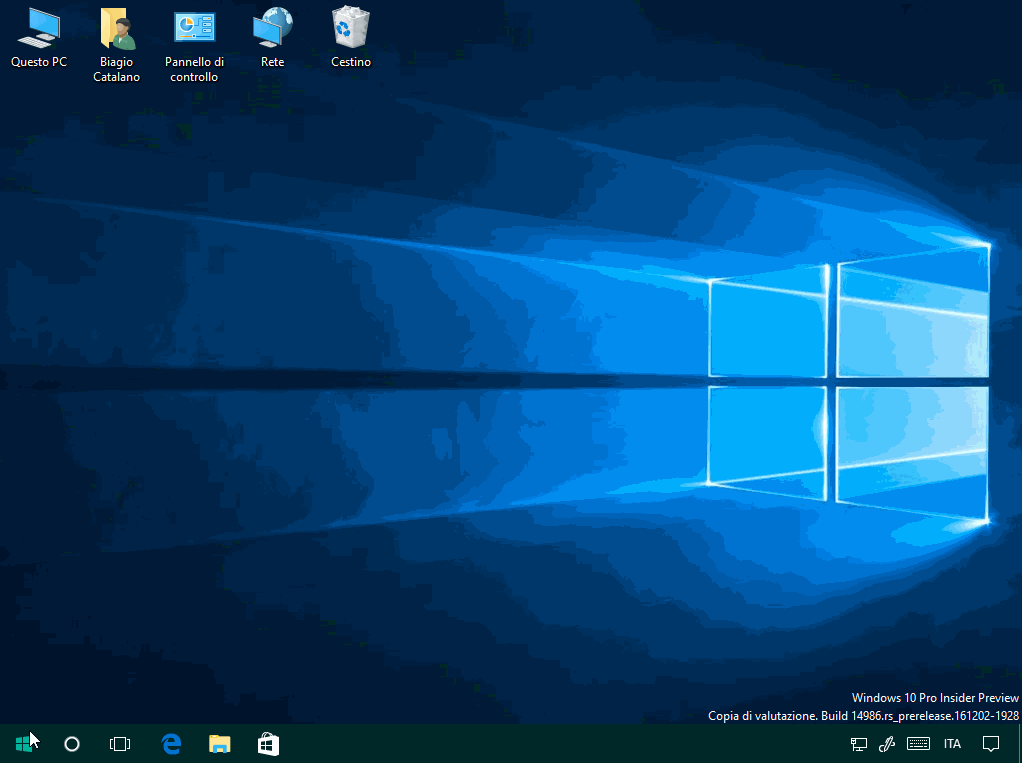Show the touch keyboard from the tray
1022x763 pixels.
point(918,743)
